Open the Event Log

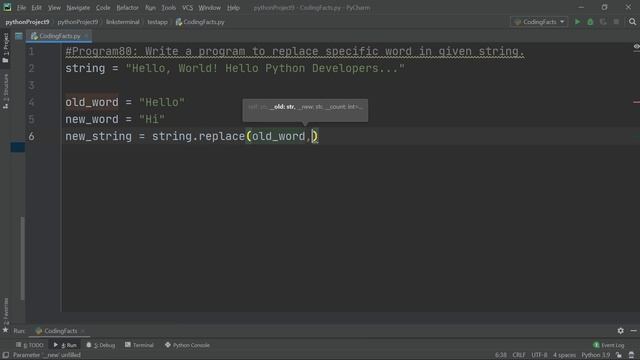(x=609, y=345)
